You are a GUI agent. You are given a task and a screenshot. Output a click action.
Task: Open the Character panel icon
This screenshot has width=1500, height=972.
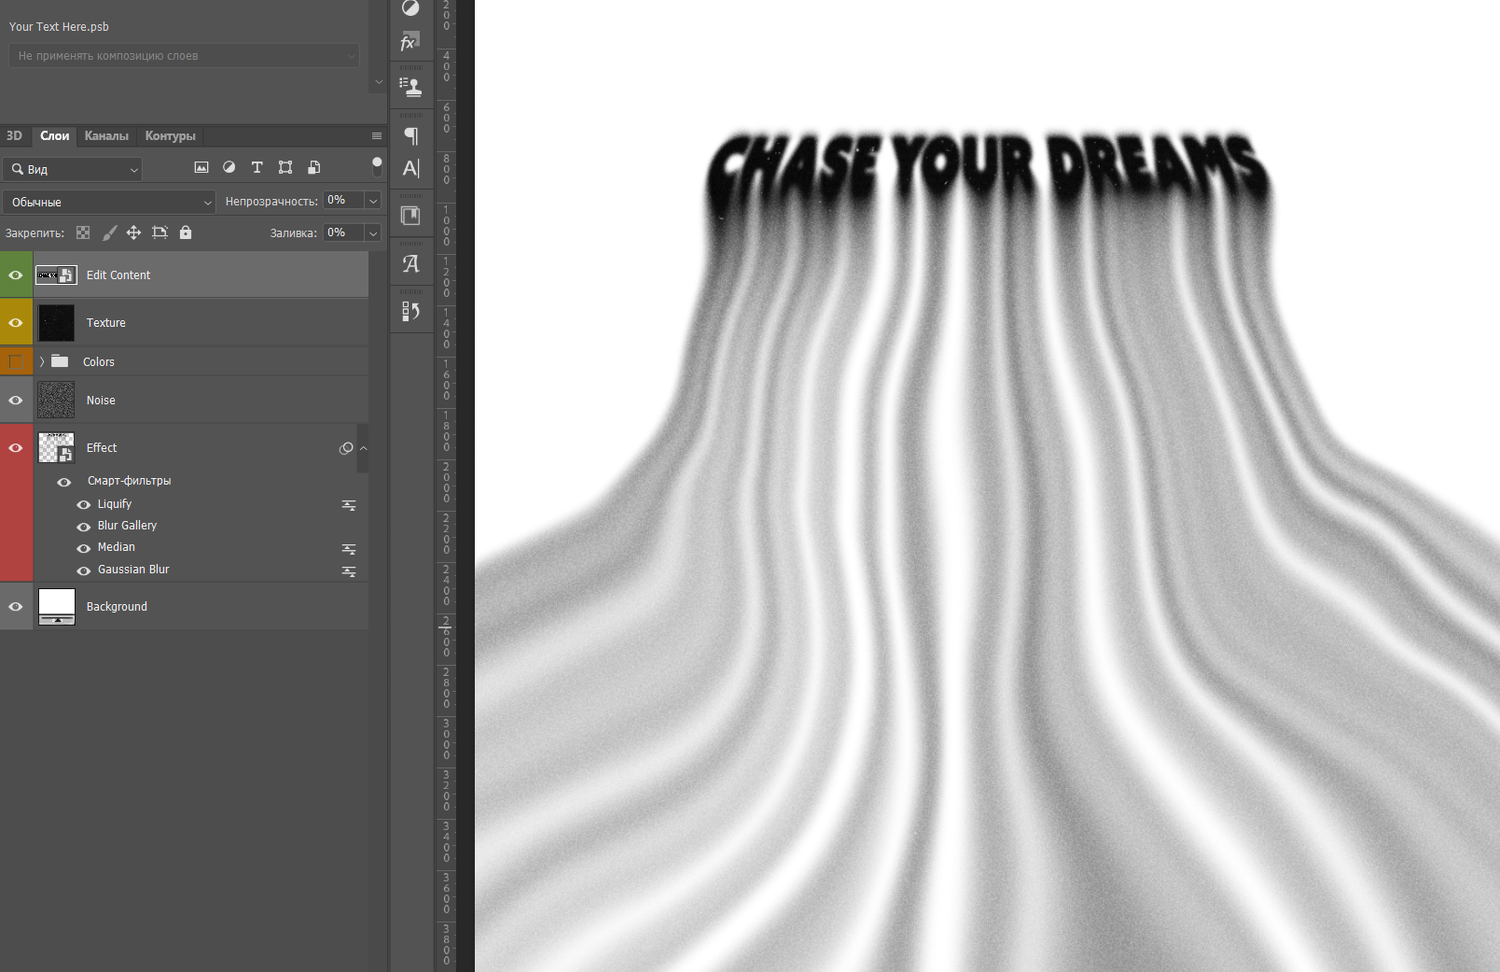coord(411,168)
